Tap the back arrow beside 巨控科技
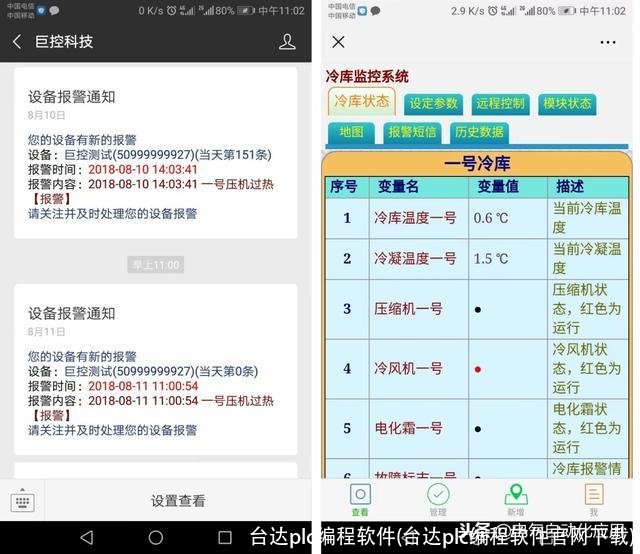Viewport: 640px width, 554px height. (17, 42)
